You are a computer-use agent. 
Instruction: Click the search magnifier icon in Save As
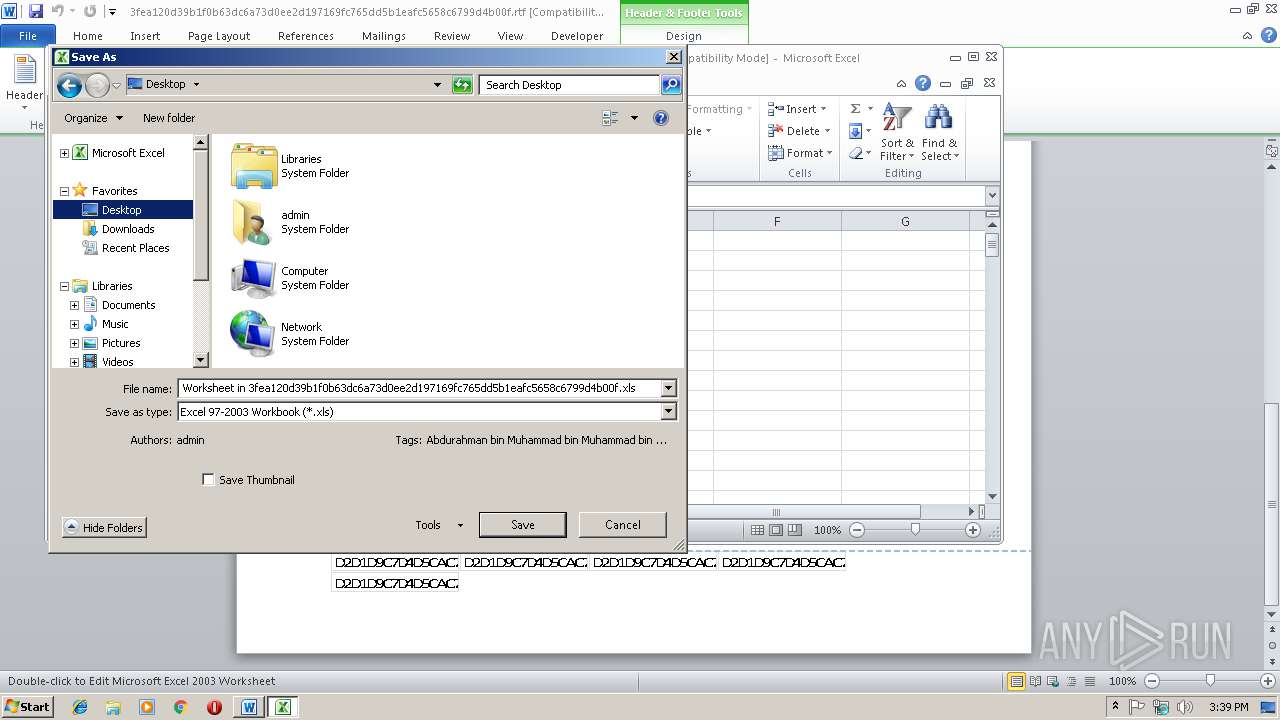[671, 85]
